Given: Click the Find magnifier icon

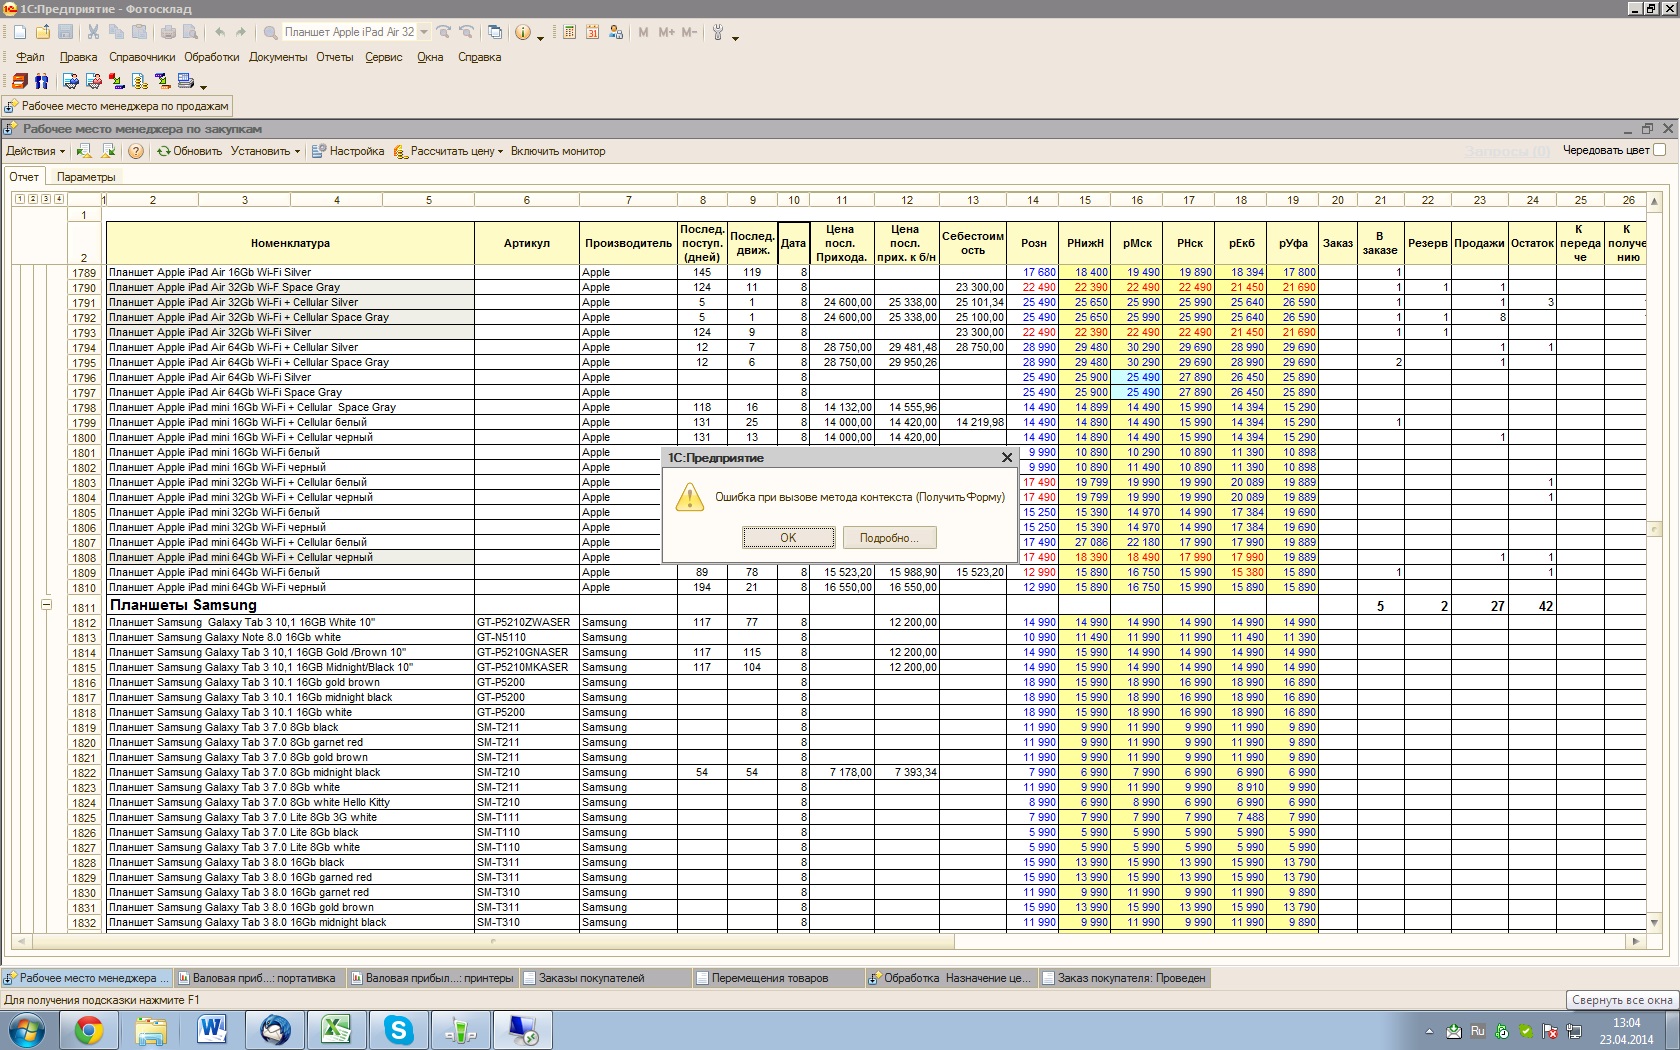Looking at the screenshot, I should tap(270, 32).
